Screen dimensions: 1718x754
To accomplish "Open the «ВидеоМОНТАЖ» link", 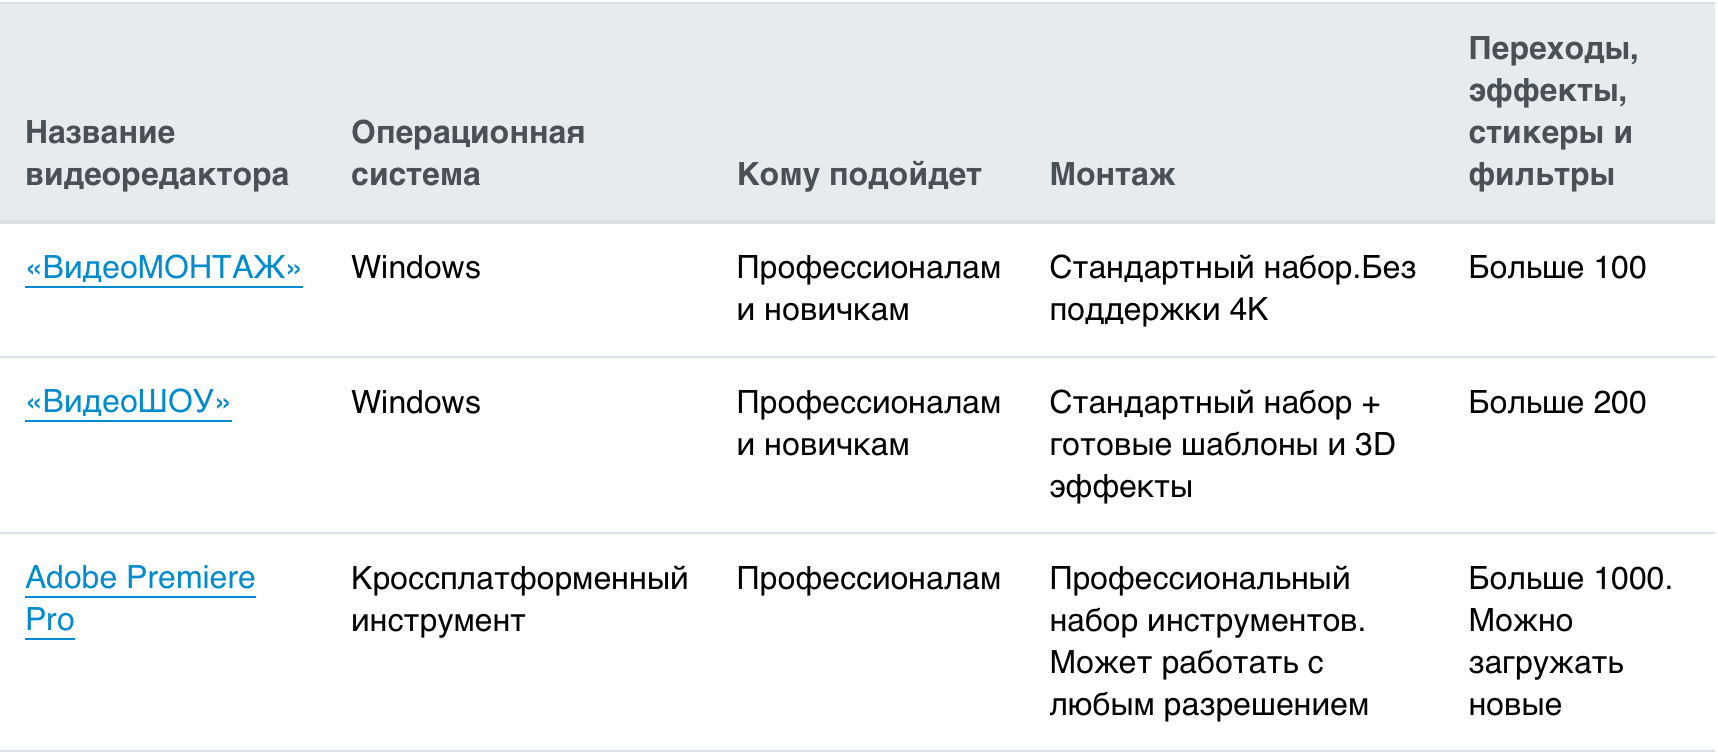I will point(164,268).
